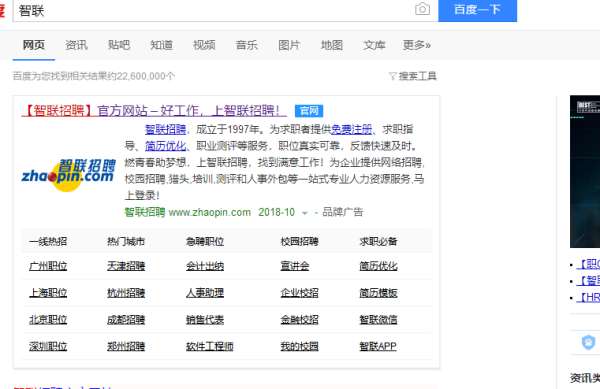Expand the dropdown arrow after 2018-10
600x389 pixels.
tap(305, 213)
